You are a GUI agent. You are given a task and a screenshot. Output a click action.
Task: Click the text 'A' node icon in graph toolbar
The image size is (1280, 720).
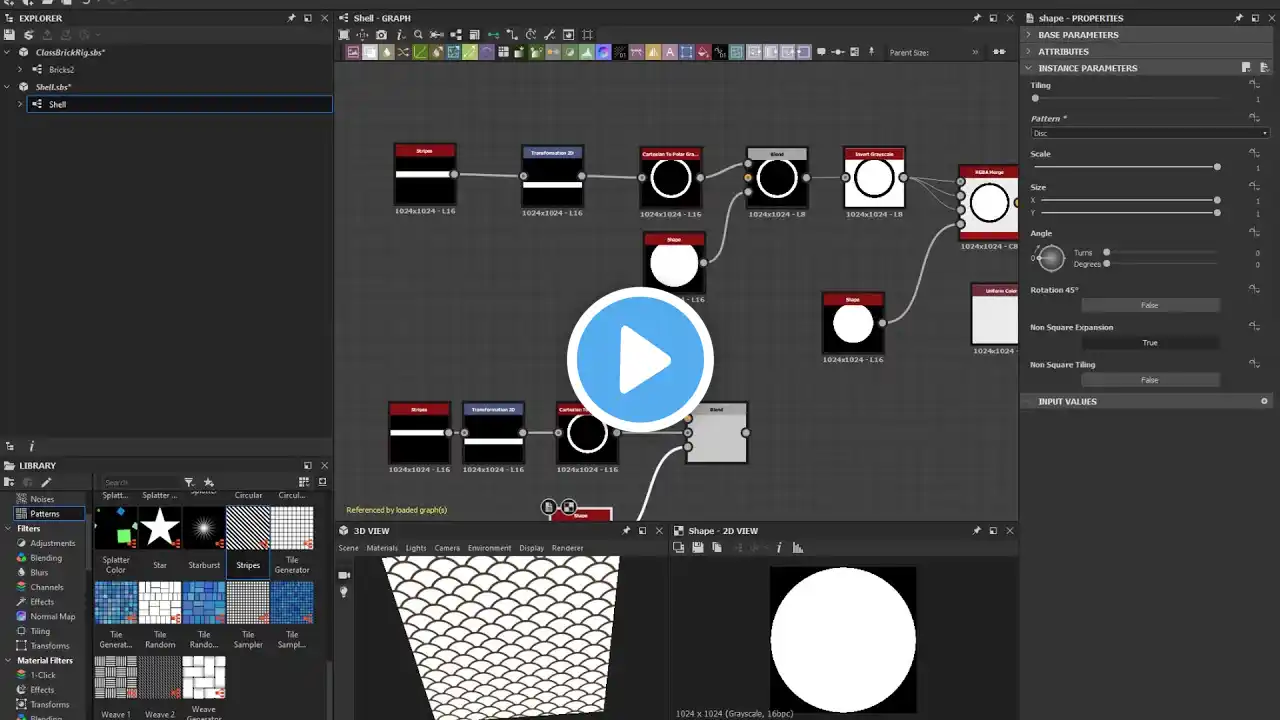(x=670, y=52)
